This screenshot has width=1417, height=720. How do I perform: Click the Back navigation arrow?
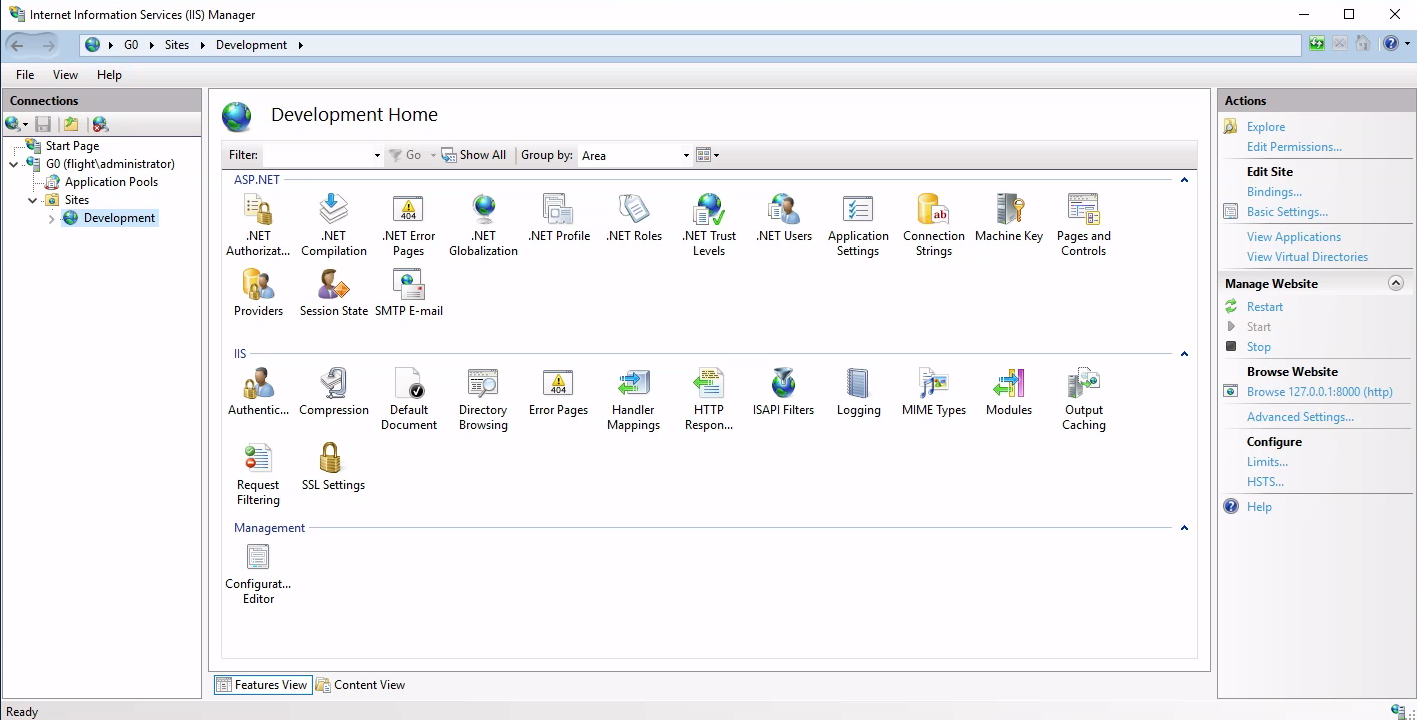coord(17,45)
